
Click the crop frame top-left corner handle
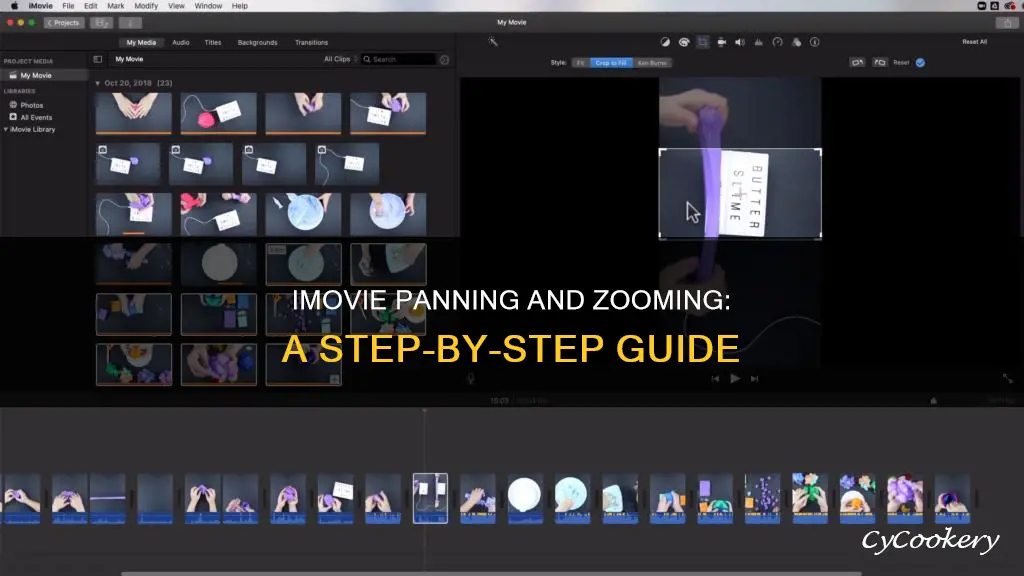[661, 152]
